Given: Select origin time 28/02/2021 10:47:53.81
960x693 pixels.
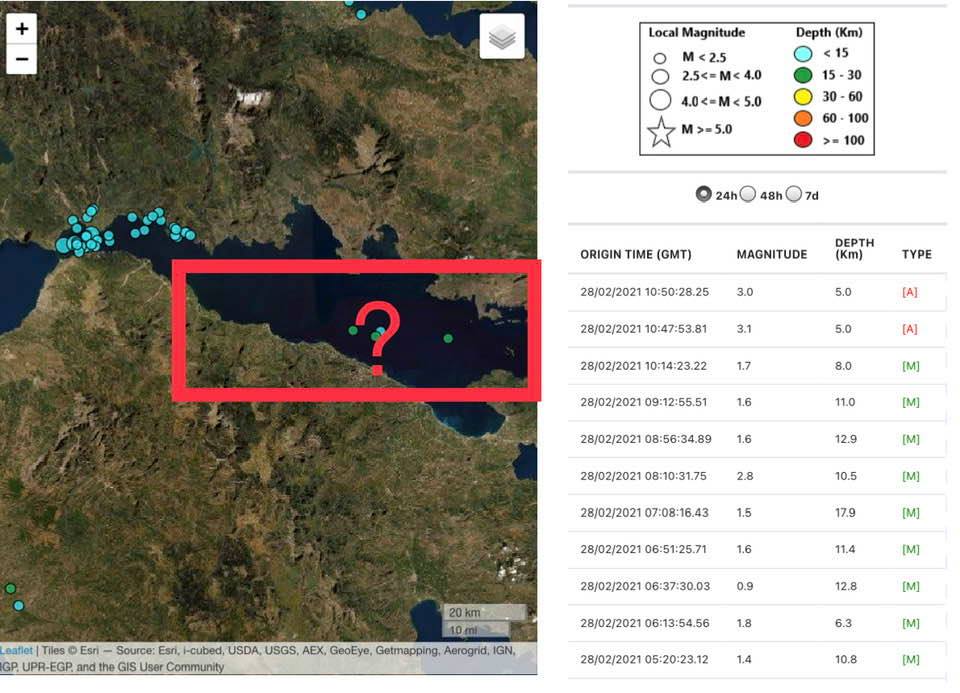Looking at the screenshot, I should [643, 329].
